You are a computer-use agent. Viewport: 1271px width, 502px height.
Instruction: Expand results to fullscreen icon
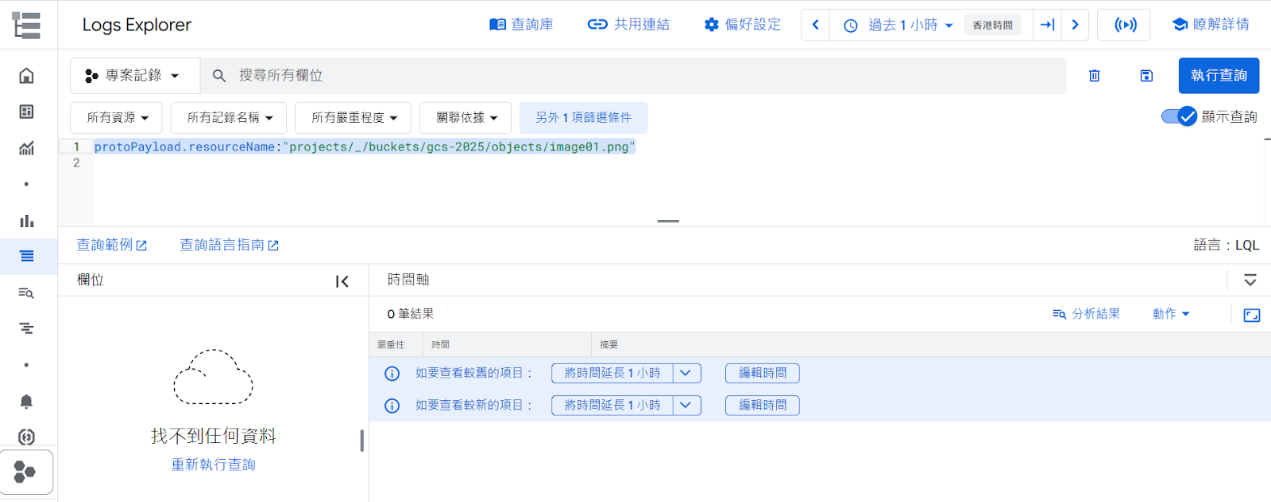click(1251, 315)
